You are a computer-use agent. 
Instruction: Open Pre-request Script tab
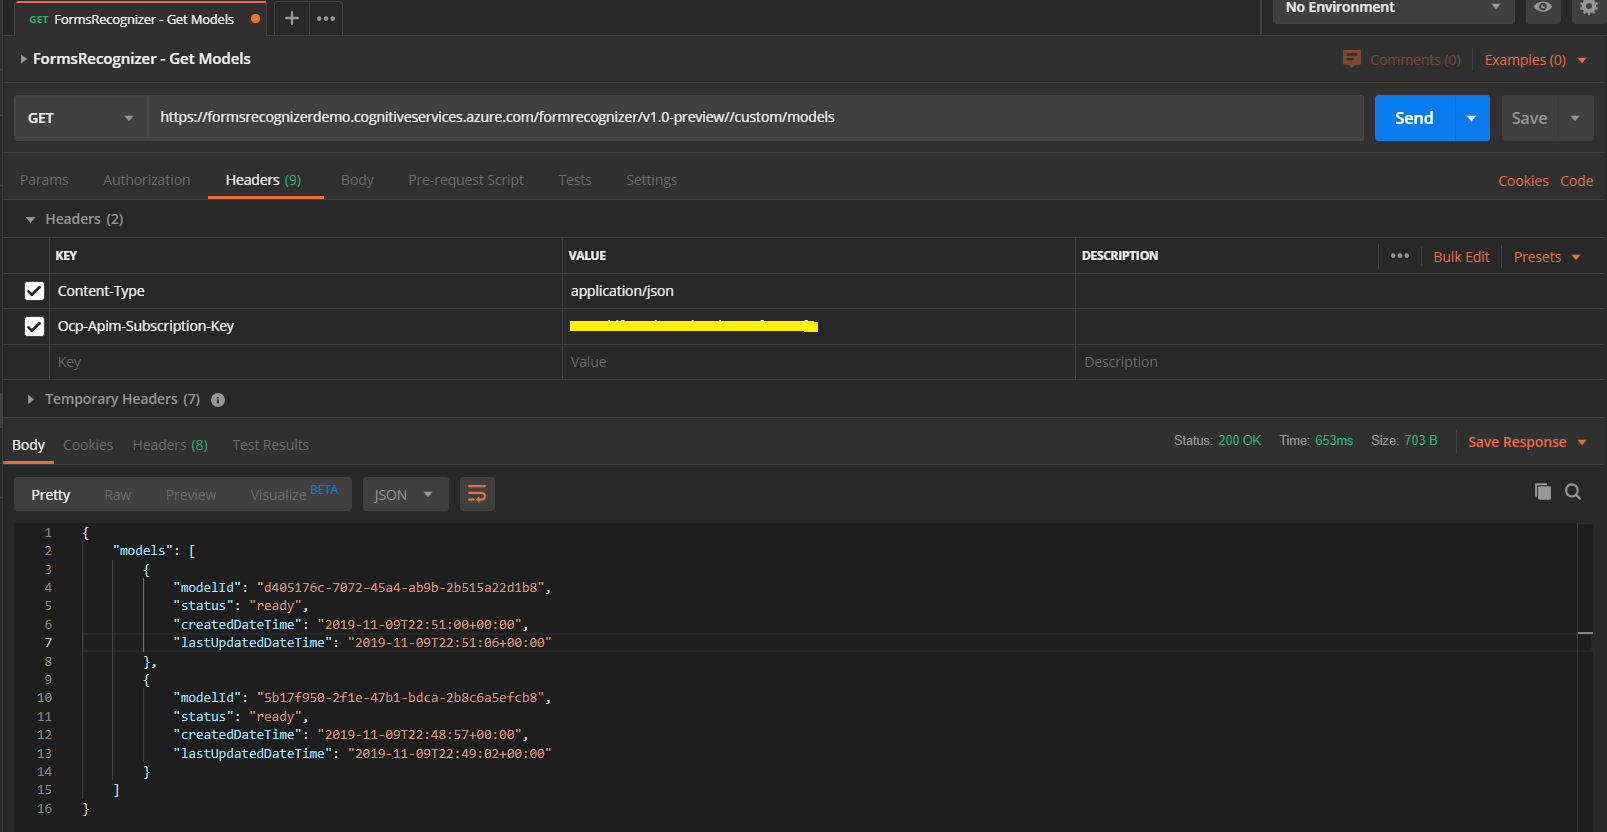point(466,180)
